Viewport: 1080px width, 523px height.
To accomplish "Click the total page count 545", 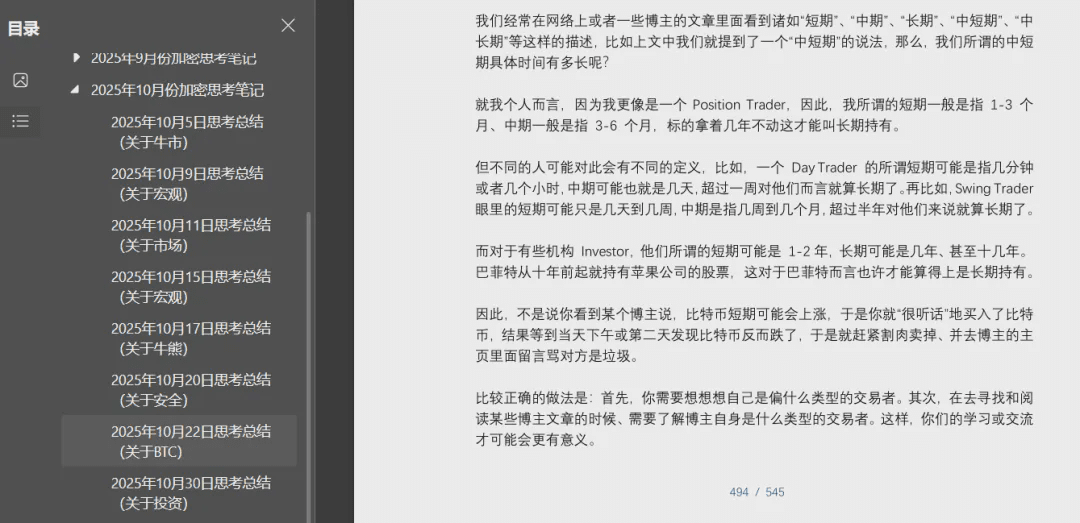I will (x=775, y=492).
